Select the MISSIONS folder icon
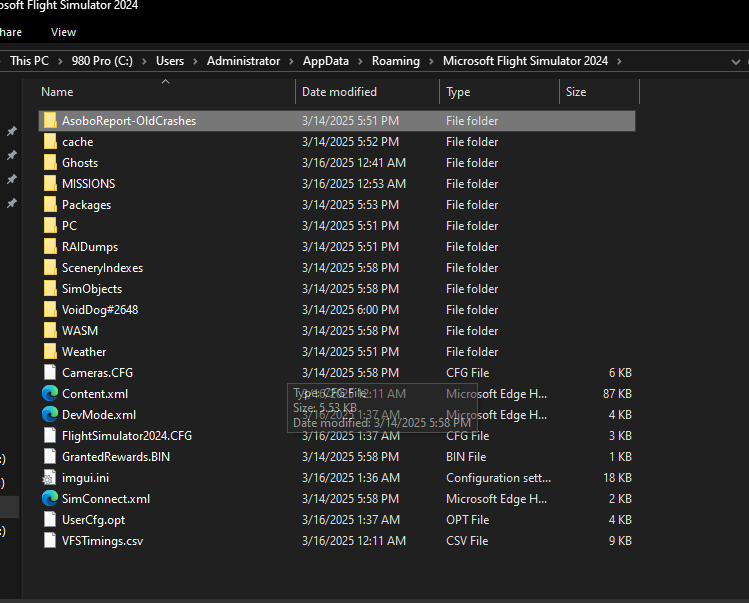 click(x=50, y=184)
